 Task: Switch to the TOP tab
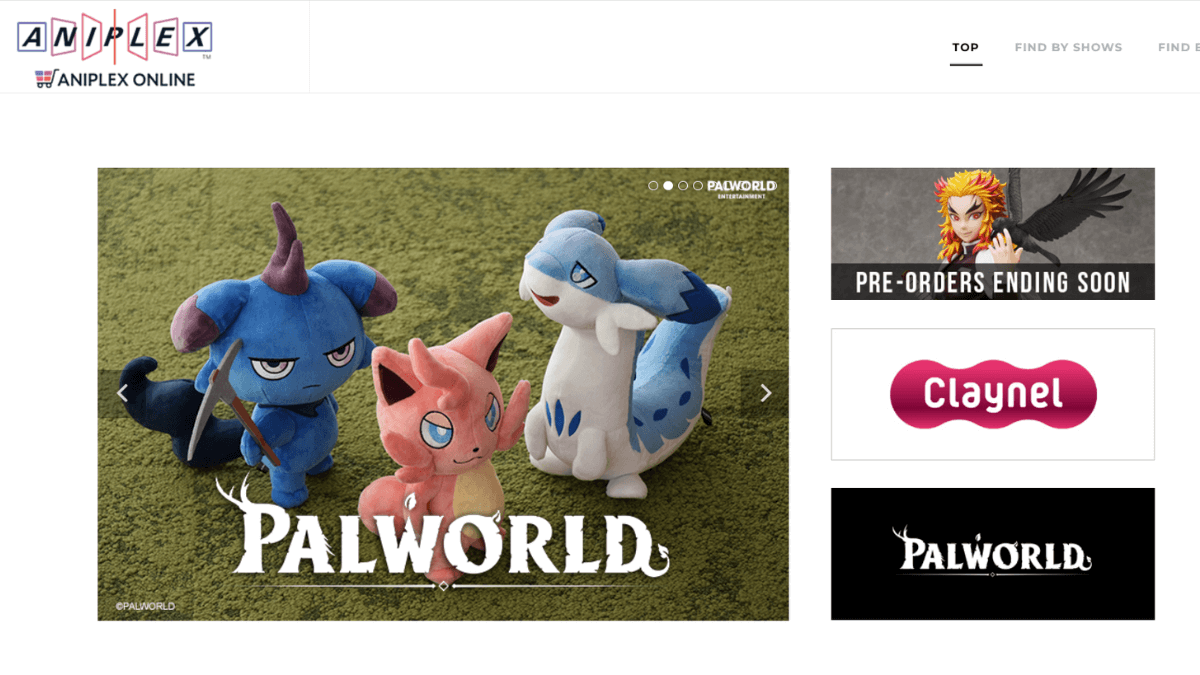[966, 47]
